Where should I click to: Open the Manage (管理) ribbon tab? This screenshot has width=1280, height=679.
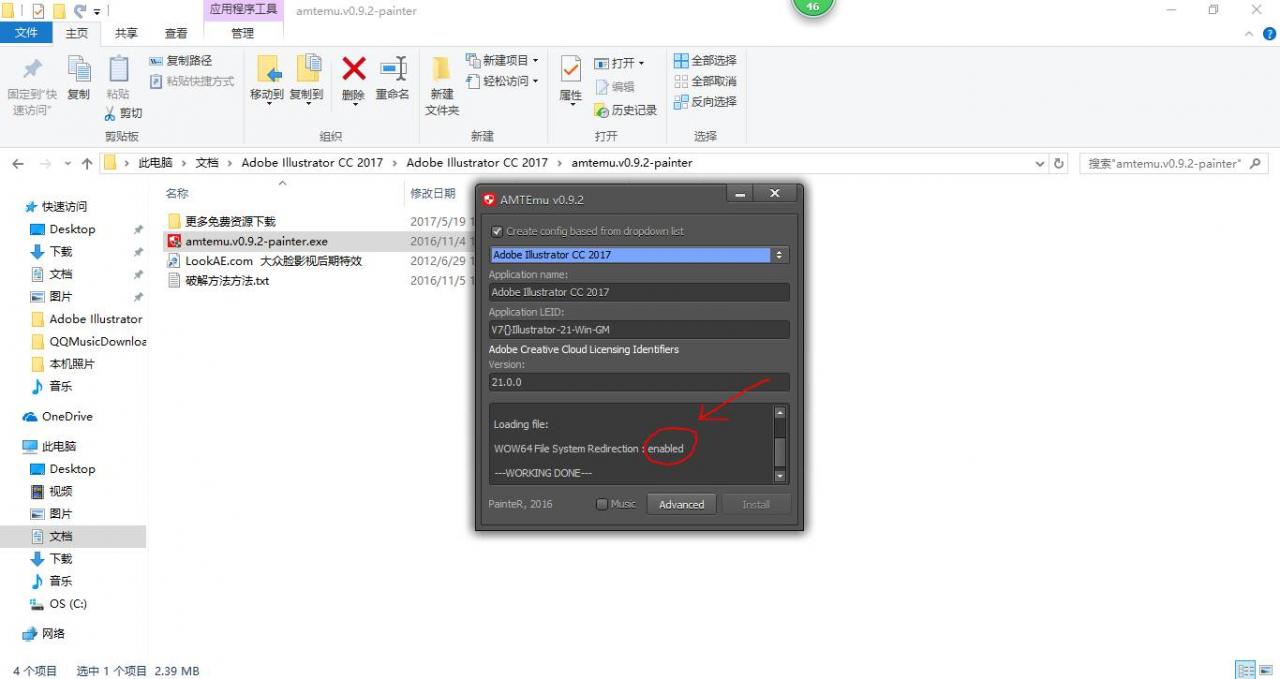click(243, 33)
